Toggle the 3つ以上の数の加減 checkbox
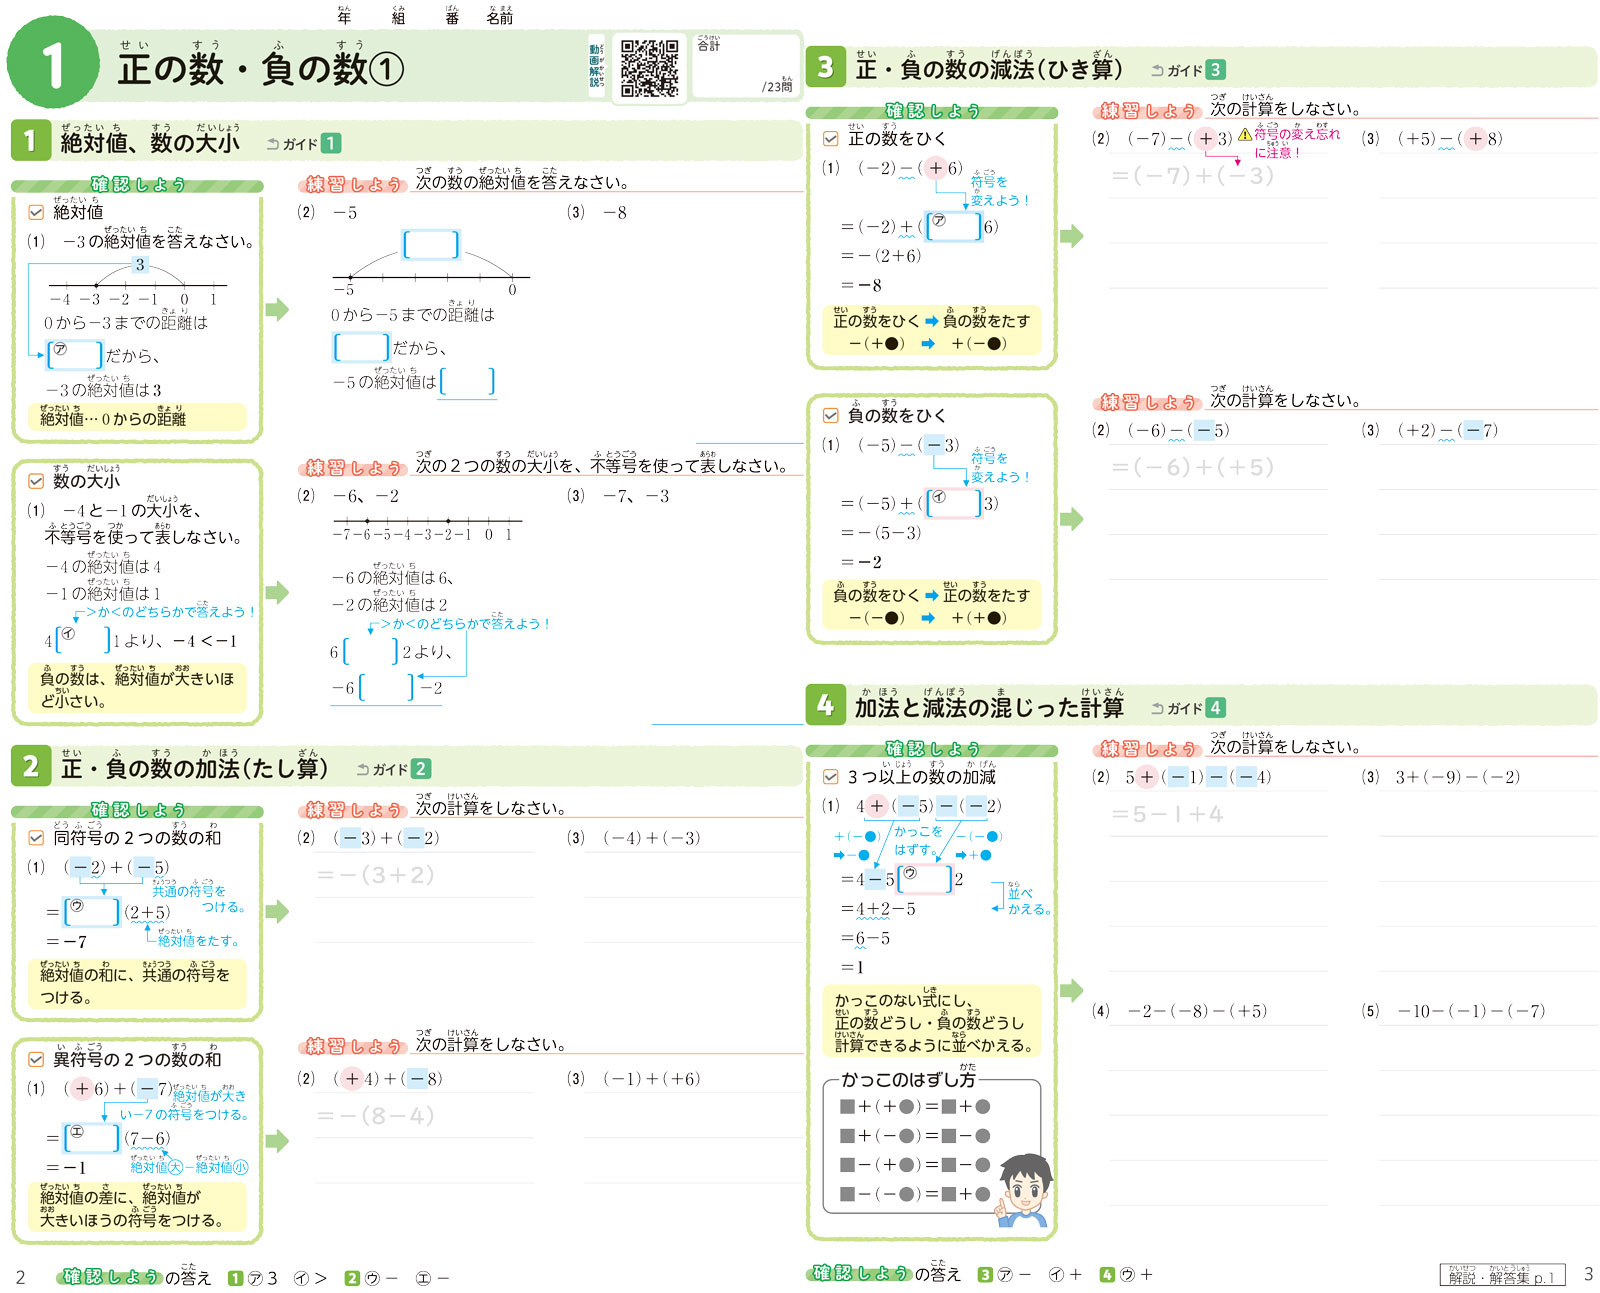Viewport: 1600px width, 1293px height. point(831,777)
